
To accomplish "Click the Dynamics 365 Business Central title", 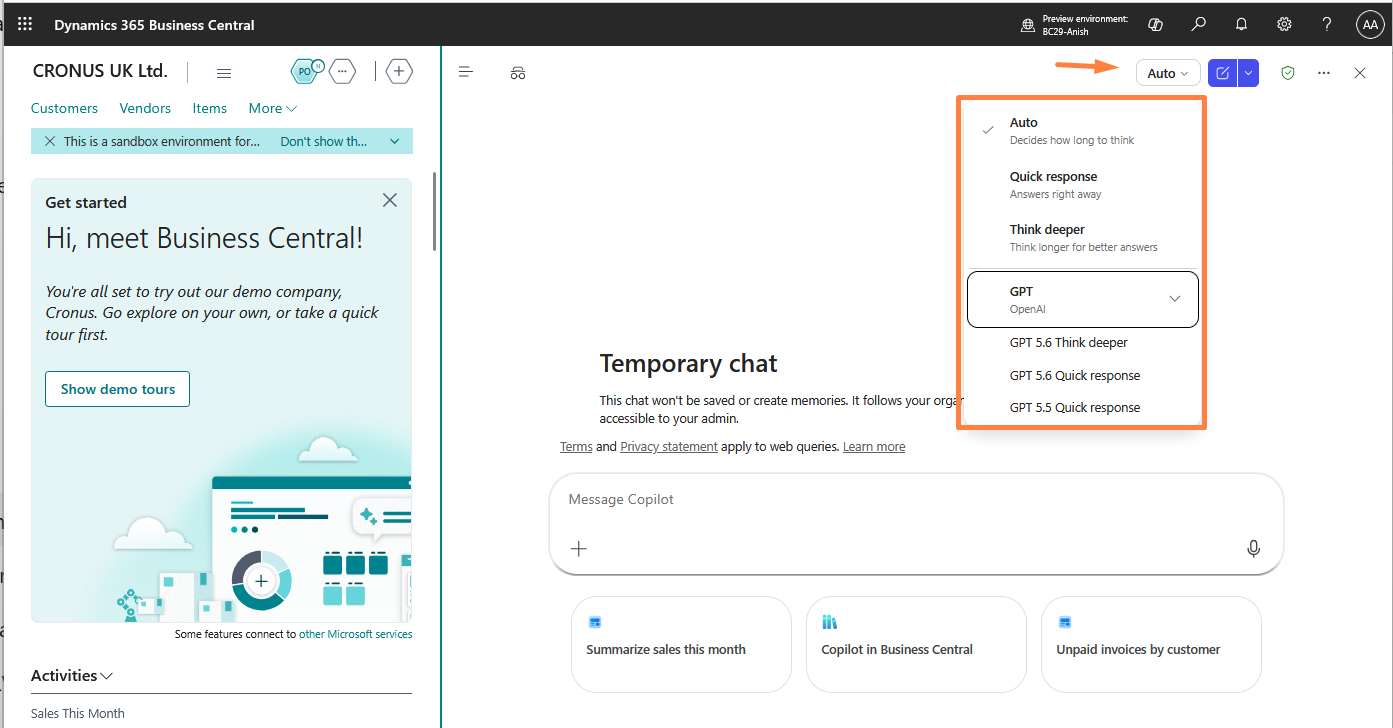I will pos(154,25).
